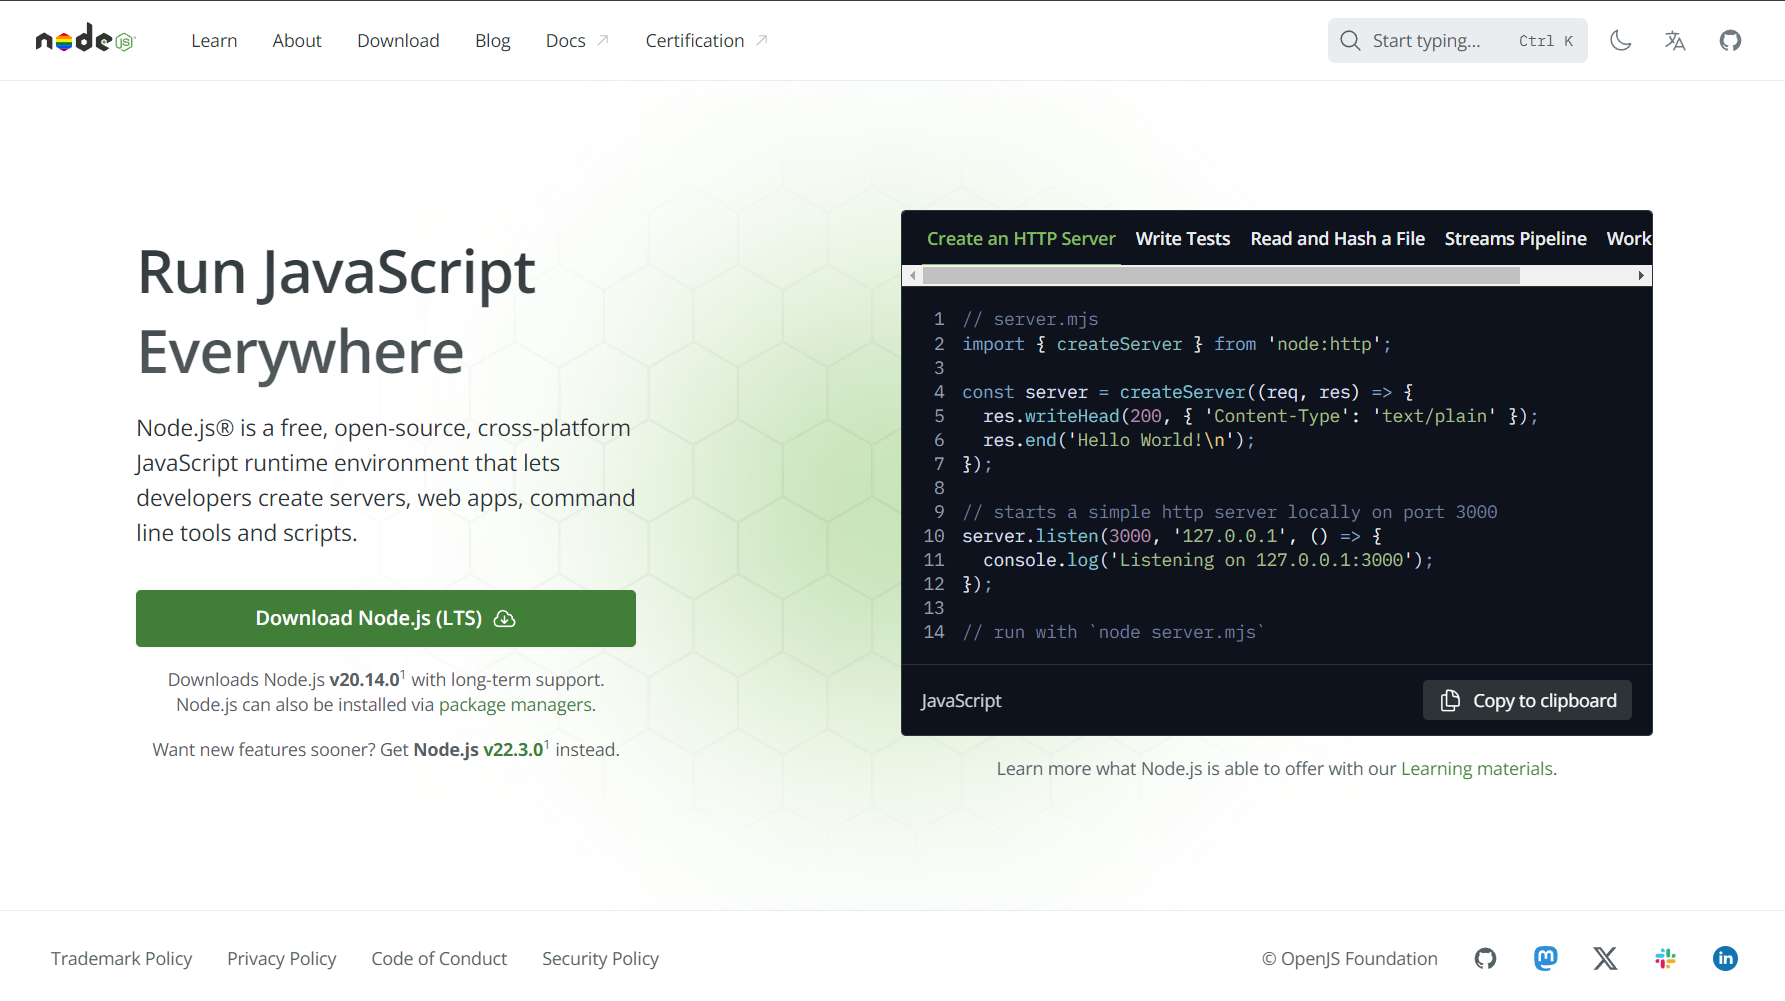Screen dimensions: 1785x1001
Task: Switch to the Write Tests tab
Action: pyautogui.click(x=1183, y=238)
